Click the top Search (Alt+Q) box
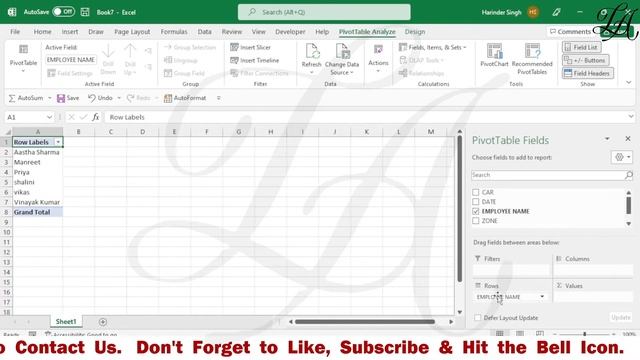 [x=324, y=12]
